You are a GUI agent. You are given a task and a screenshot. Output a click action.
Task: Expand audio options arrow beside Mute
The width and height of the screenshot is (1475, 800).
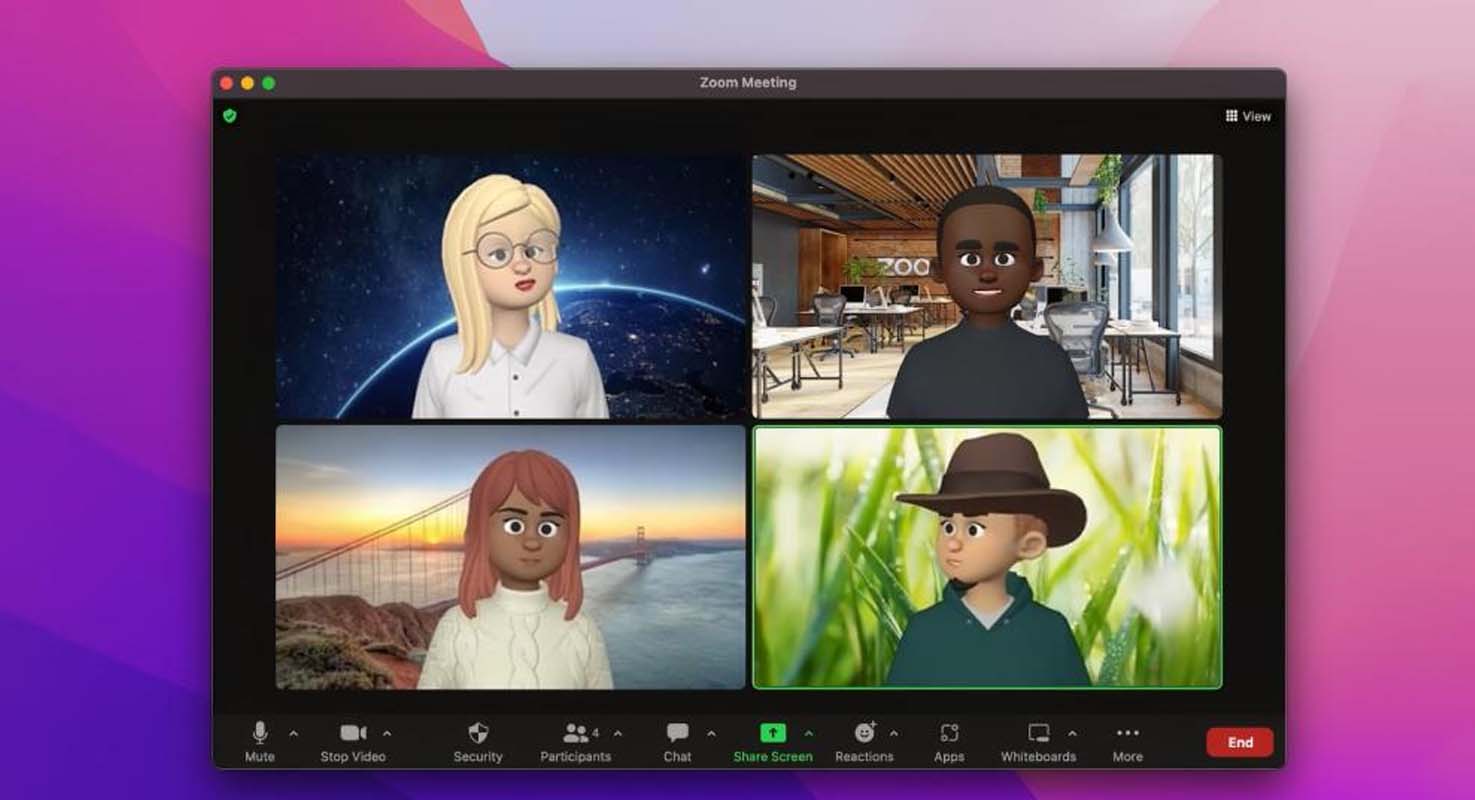[x=293, y=734]
